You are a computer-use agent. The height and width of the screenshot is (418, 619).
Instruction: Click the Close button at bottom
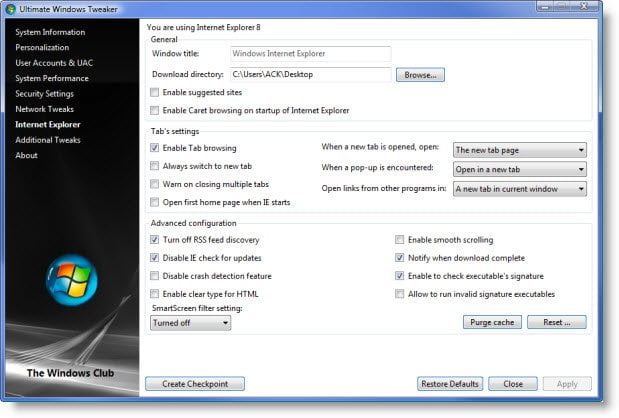click(513, 384)
